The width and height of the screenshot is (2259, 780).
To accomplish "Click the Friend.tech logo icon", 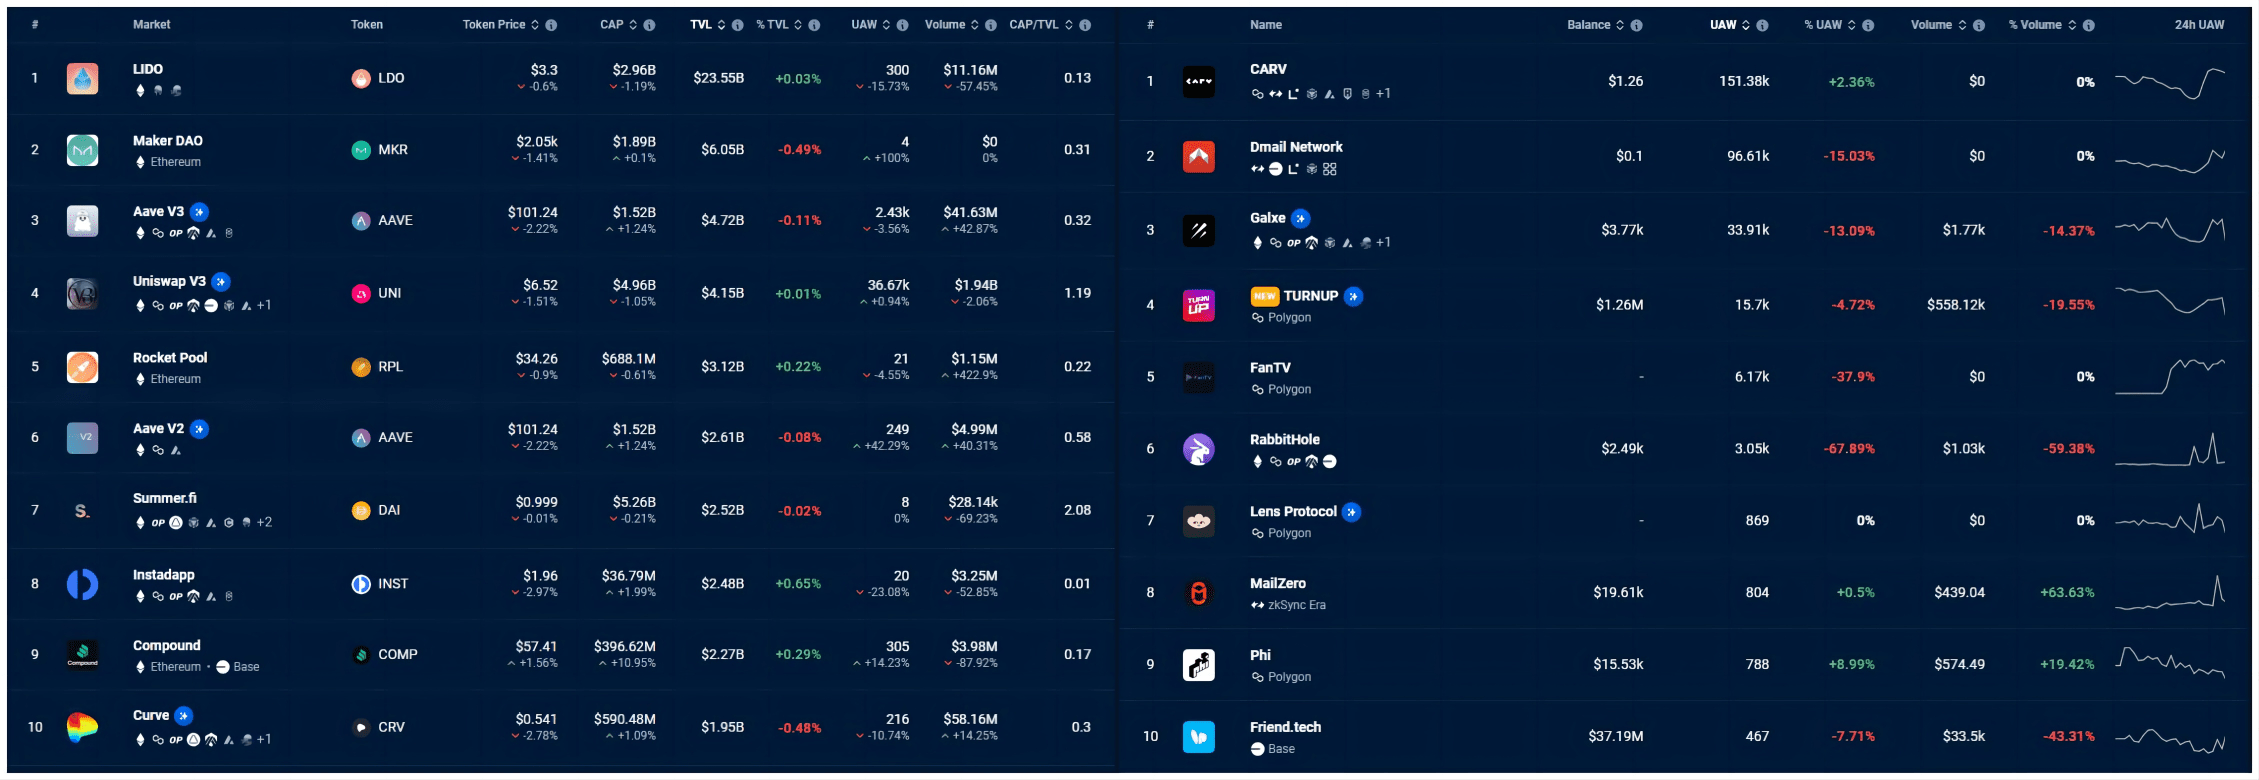I will pyautogui.click(x=1199, y=737).
